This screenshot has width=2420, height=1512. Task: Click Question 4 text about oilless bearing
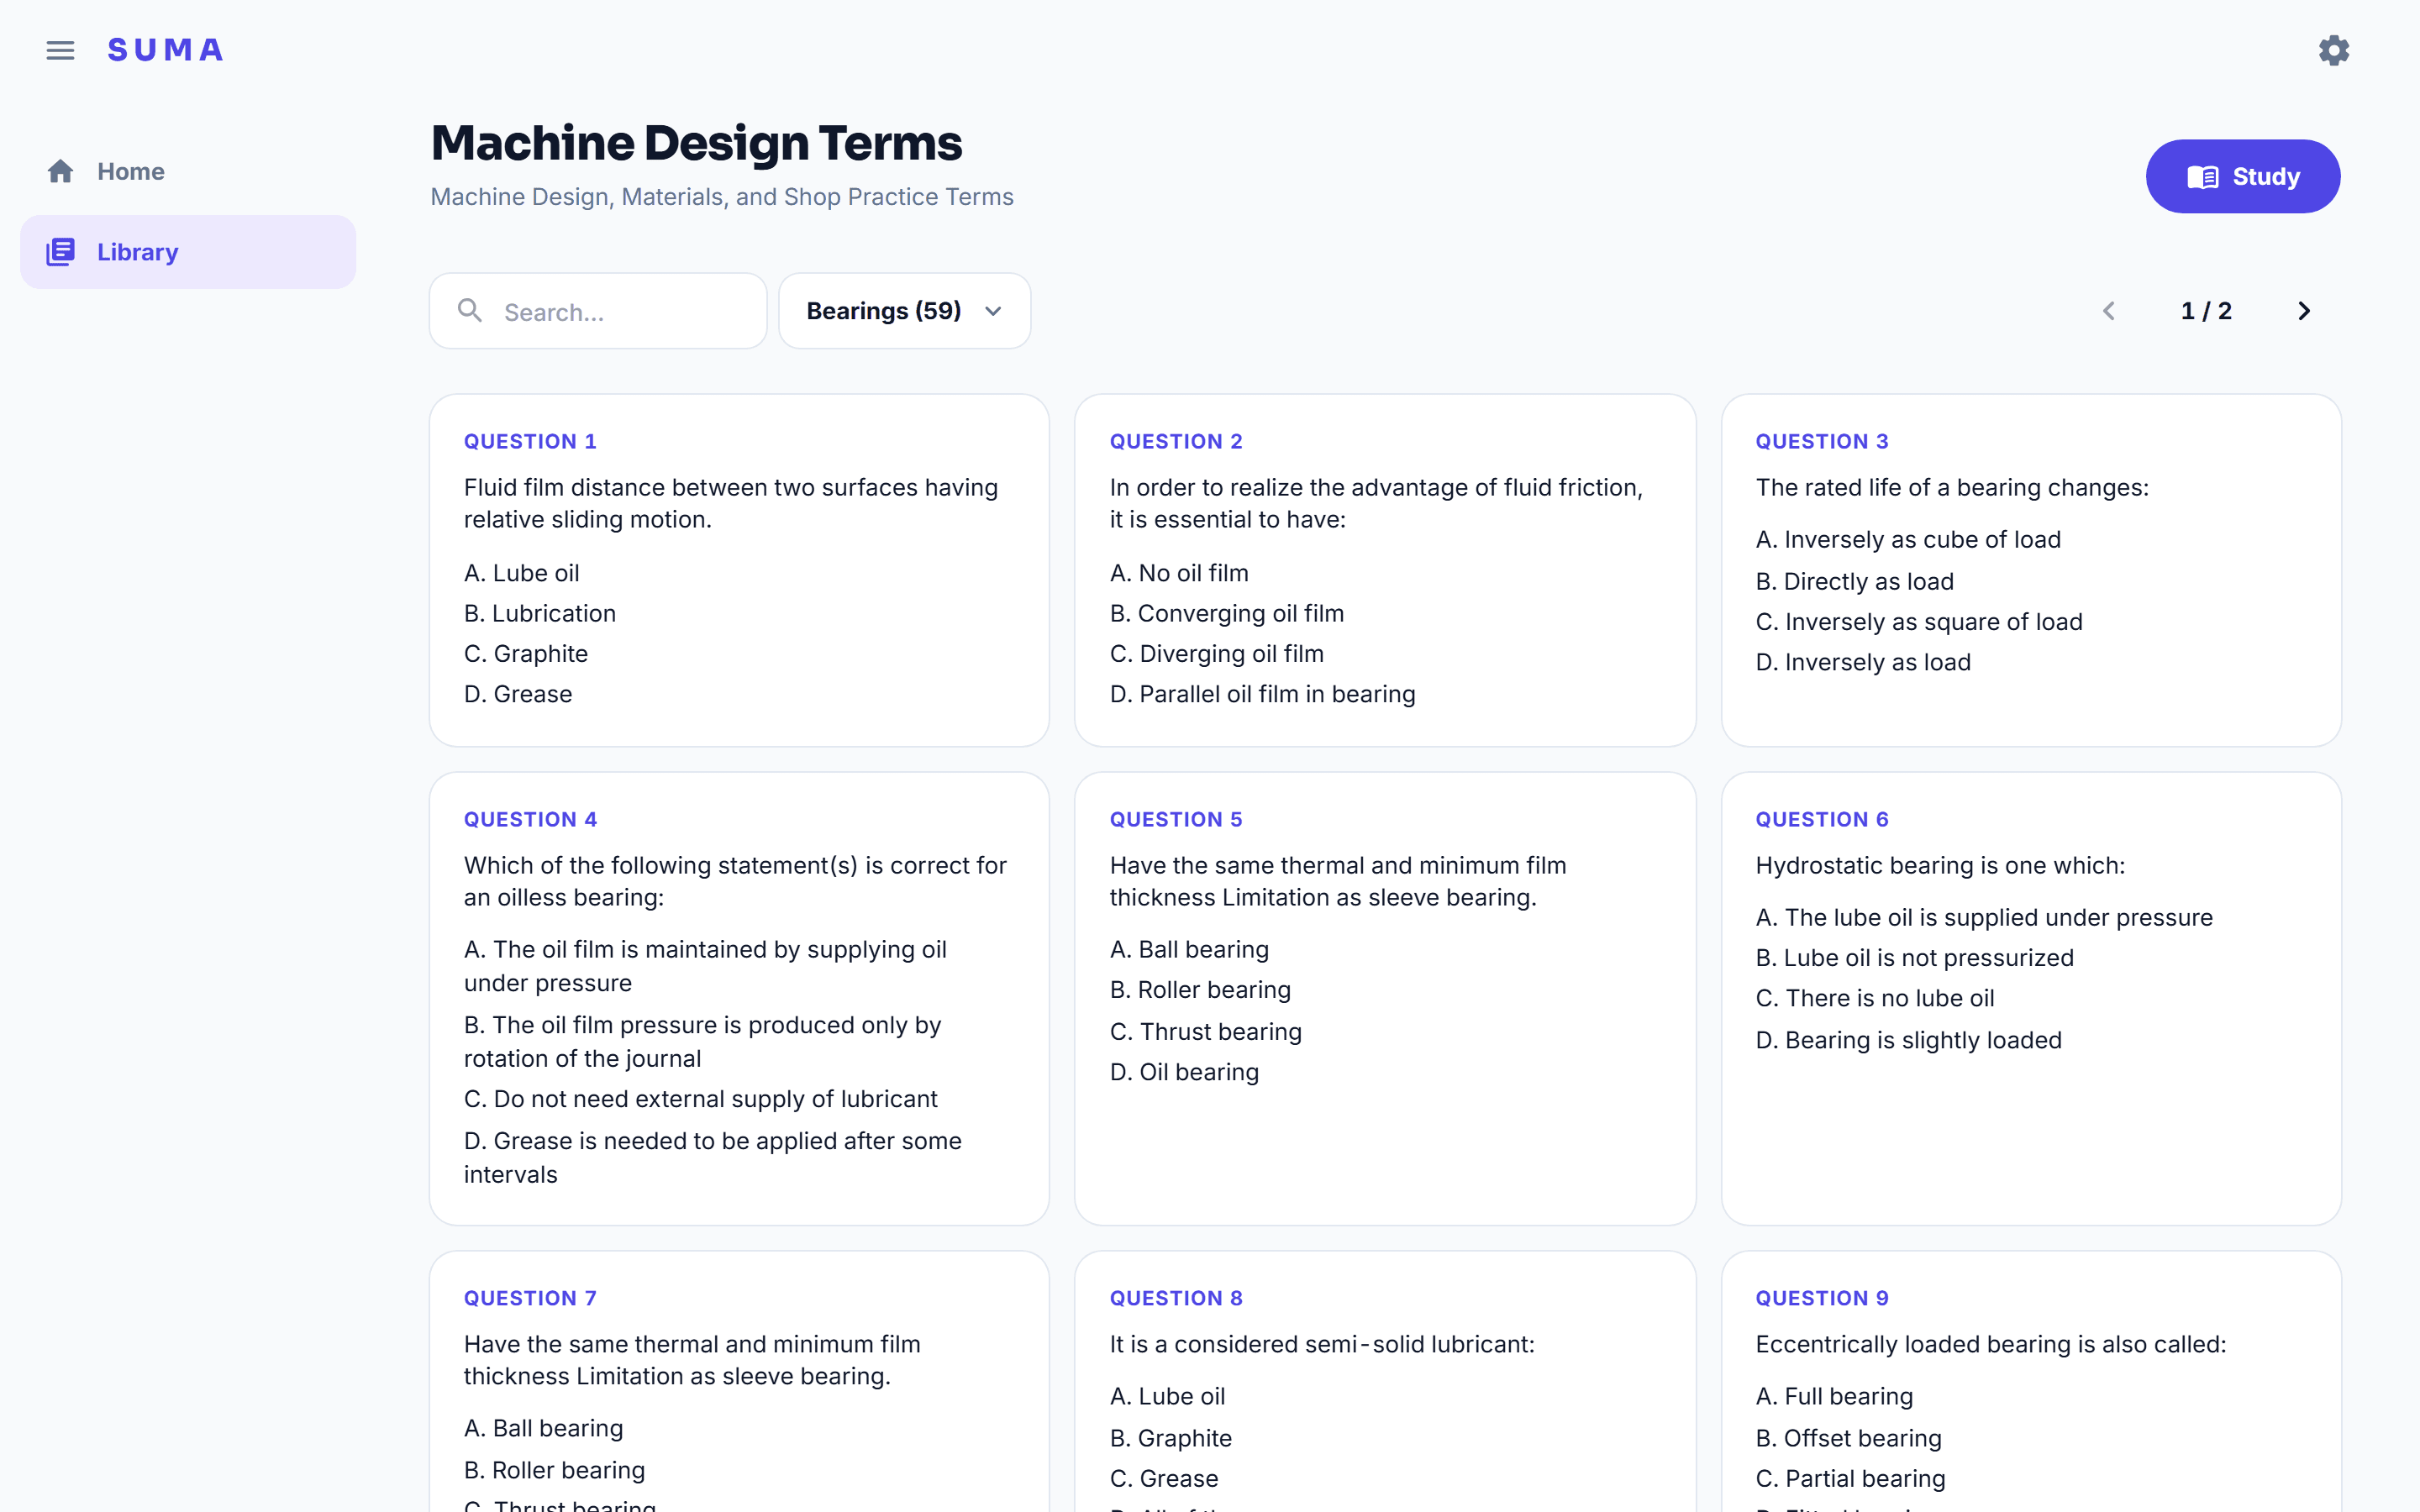coord(735,881)
